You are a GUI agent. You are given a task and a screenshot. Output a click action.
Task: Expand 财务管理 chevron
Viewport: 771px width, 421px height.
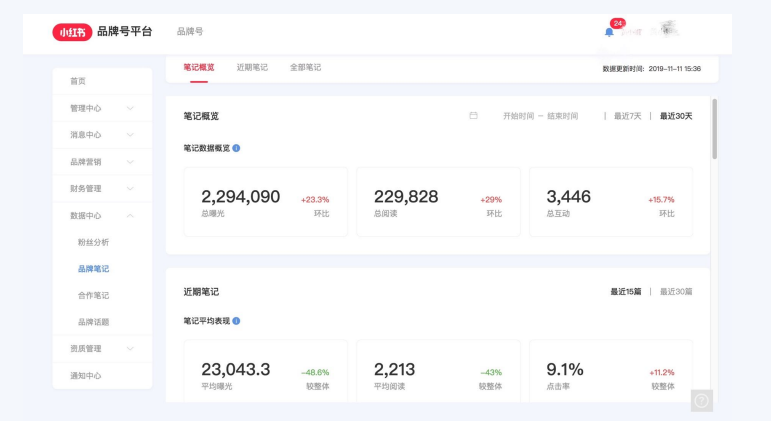(x=130, y=188)
